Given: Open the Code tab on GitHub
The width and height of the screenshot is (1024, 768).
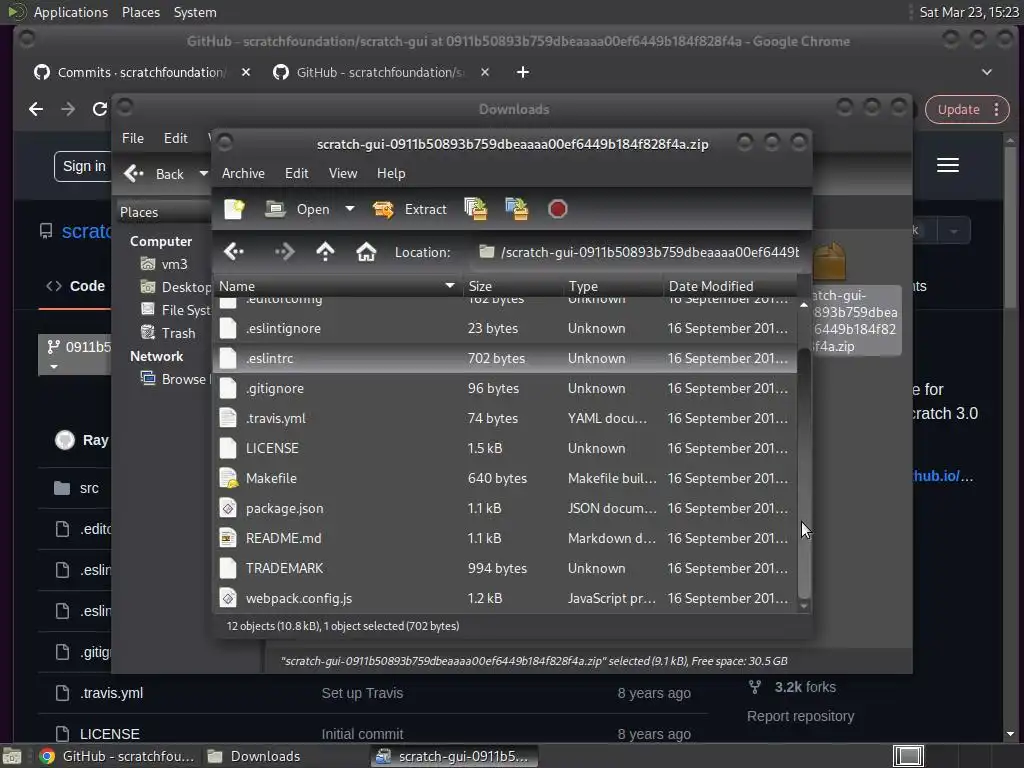Looking at the screenshot, I should [75, 286].
